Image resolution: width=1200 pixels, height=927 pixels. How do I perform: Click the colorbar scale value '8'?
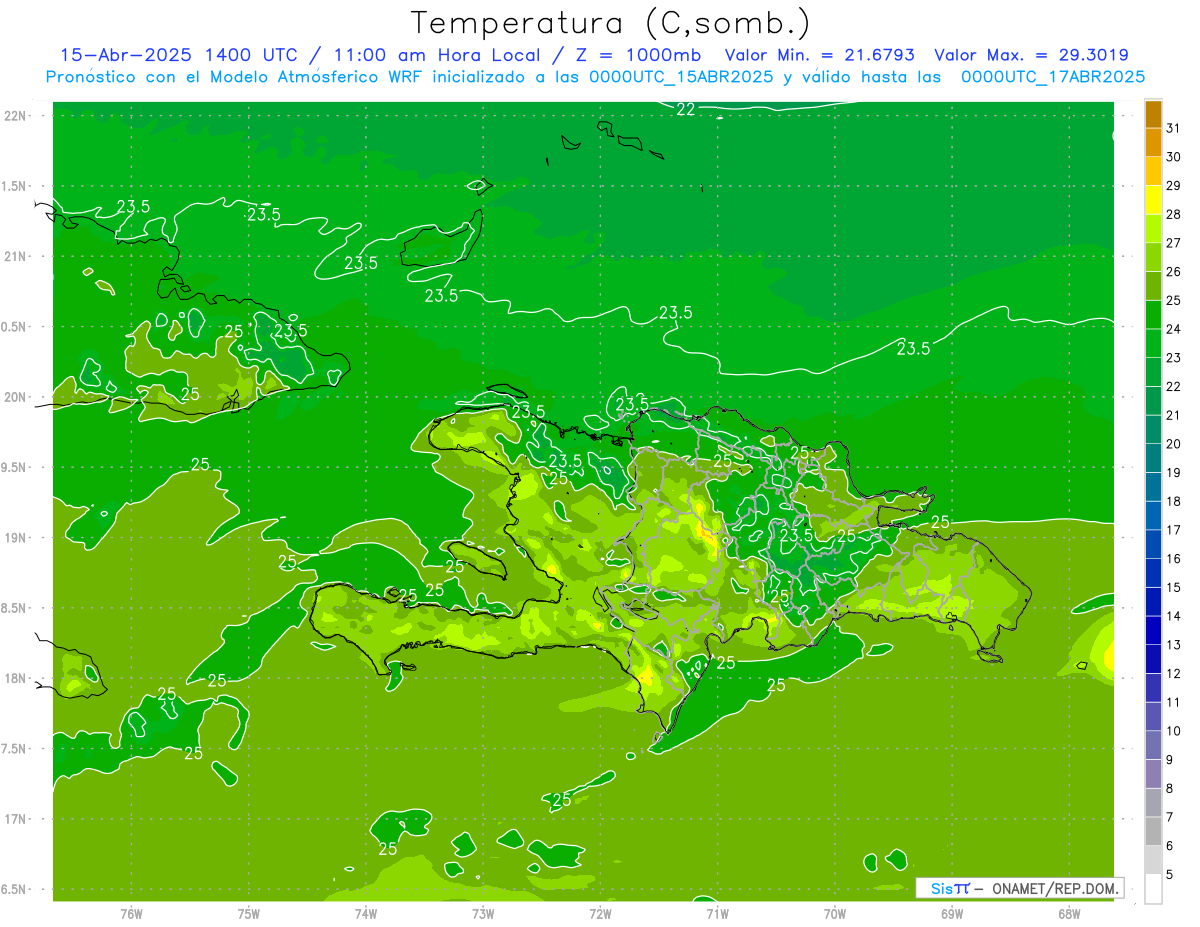(1170, 789)
